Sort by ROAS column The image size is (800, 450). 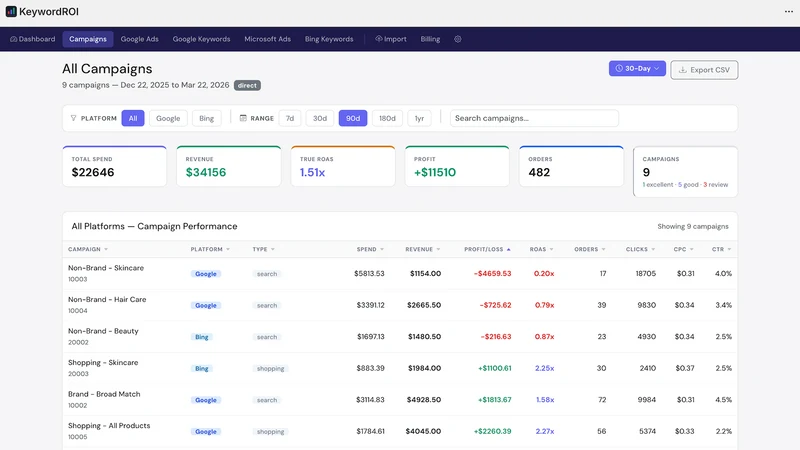pyautogui.click(x=541, y=249)
